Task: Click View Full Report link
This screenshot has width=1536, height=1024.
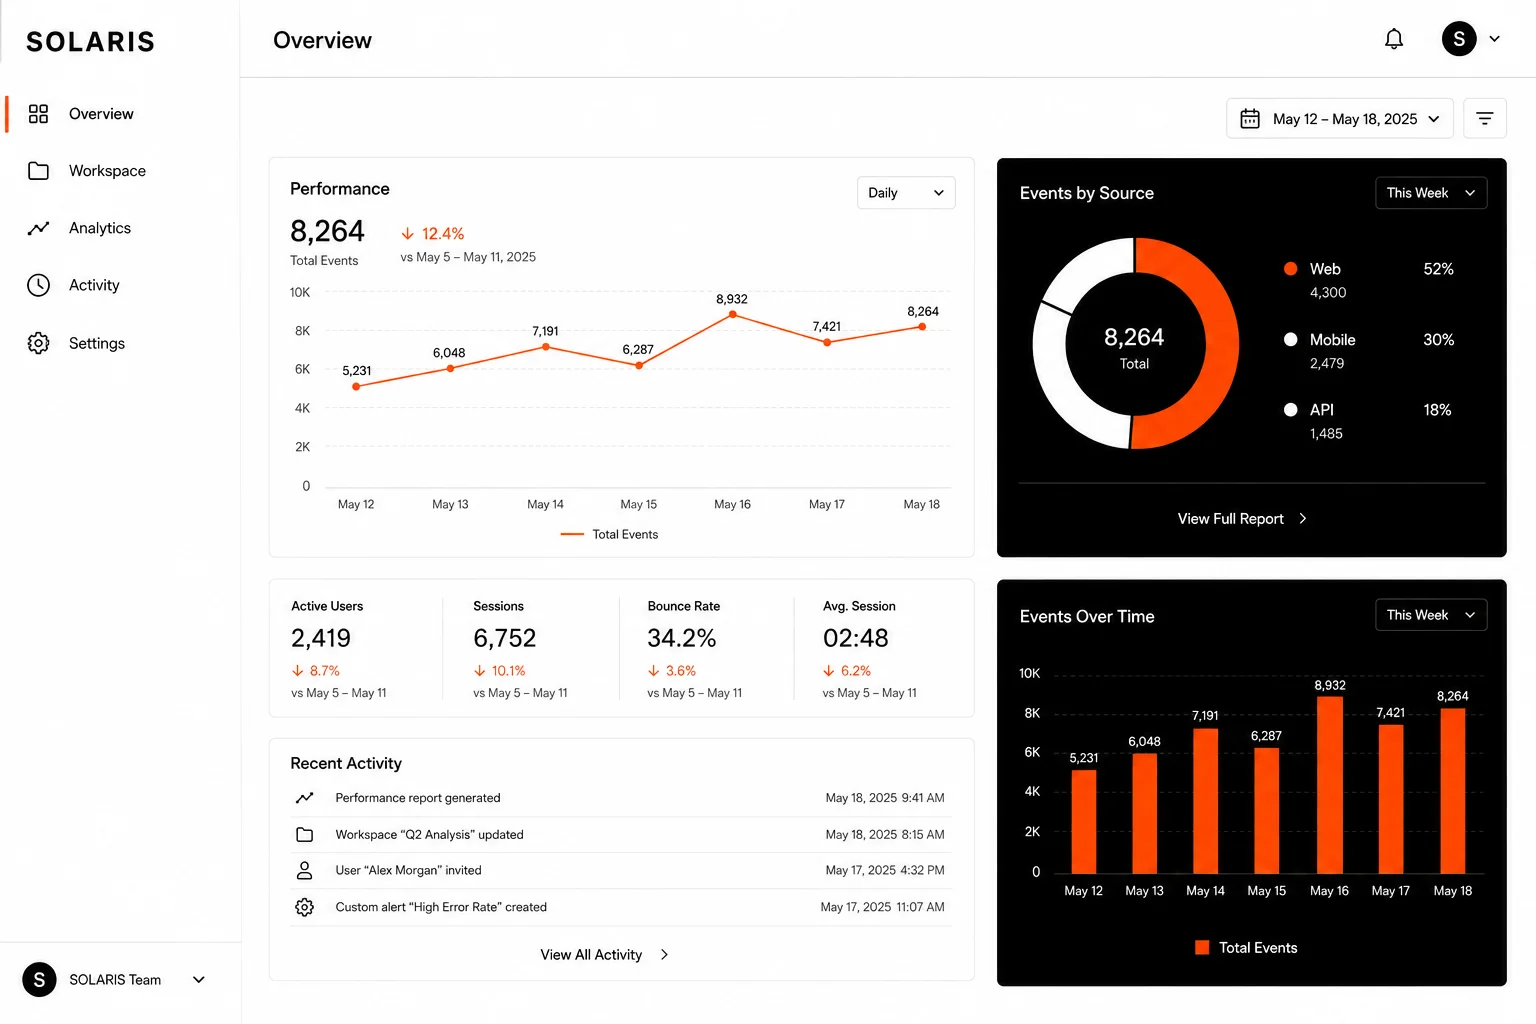Action: tap(1242, 518)
